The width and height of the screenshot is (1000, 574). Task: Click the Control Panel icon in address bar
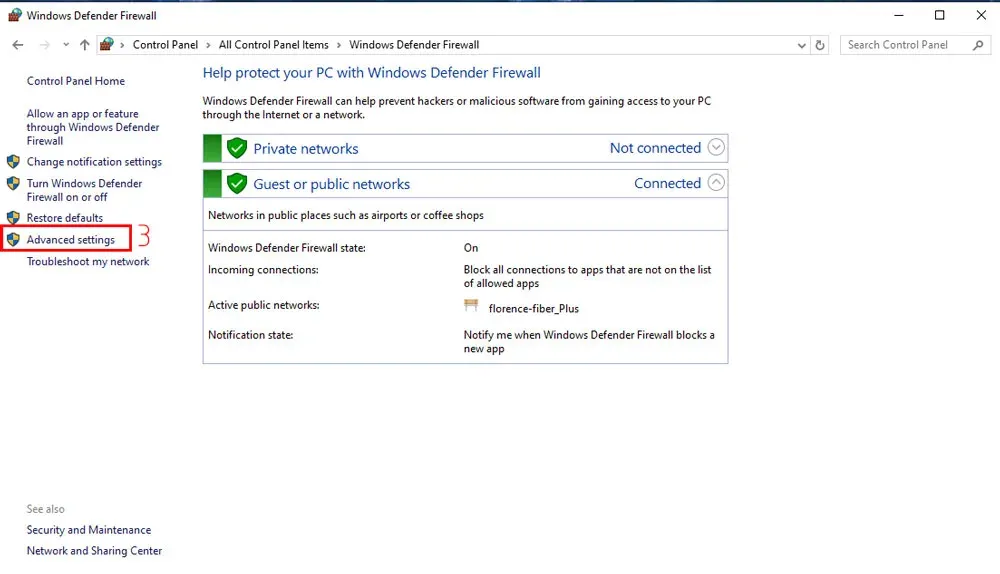107,44
